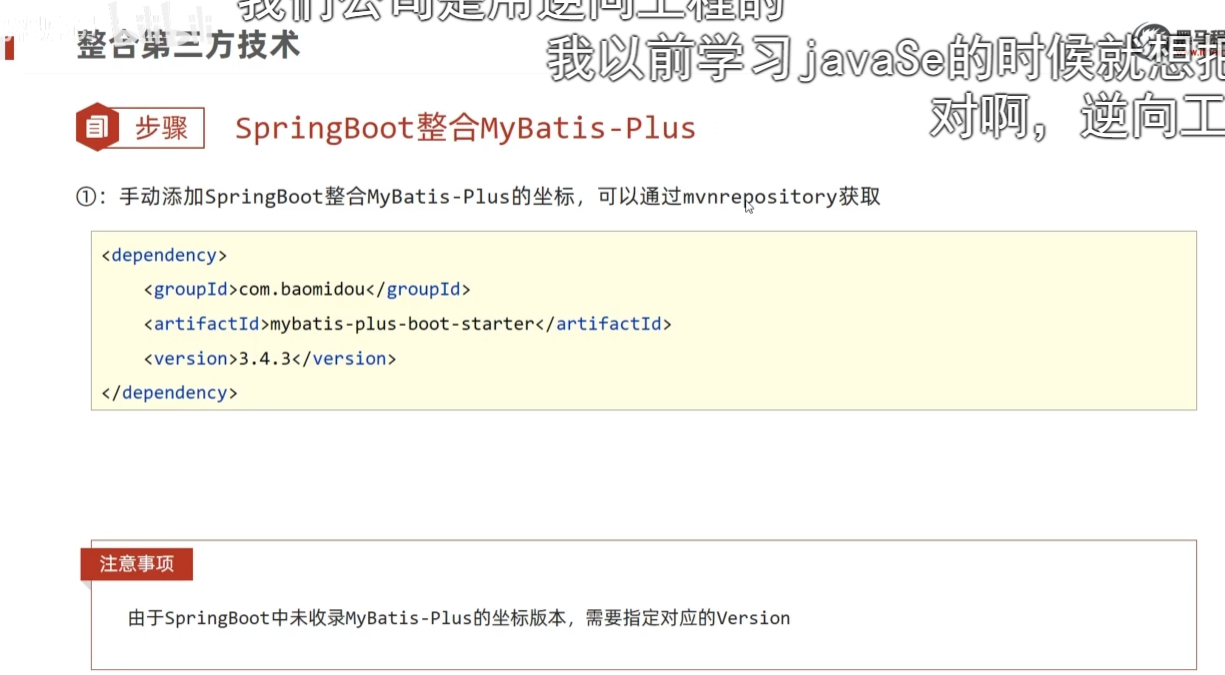Click the closing </dependency> tag line

tap(169, 392)
